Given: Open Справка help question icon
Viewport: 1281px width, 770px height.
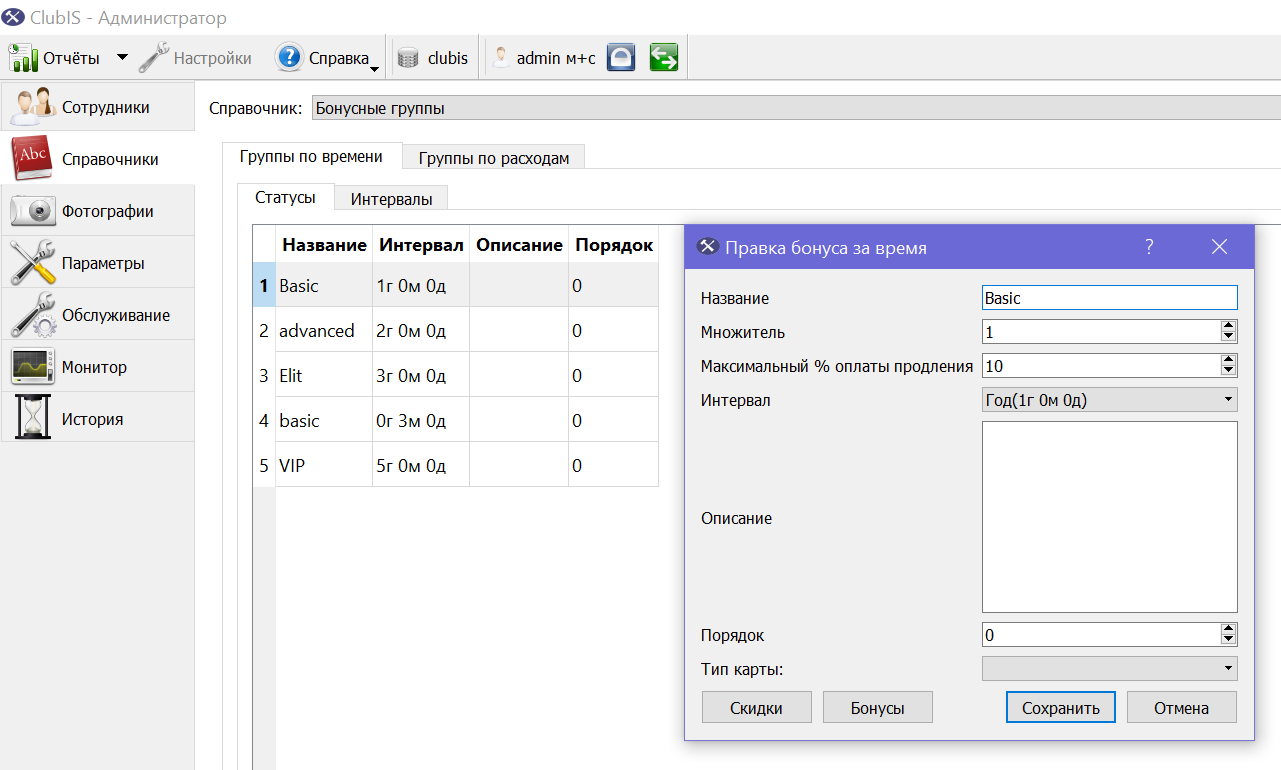Looking at the screenshot, I should (289, 57).
